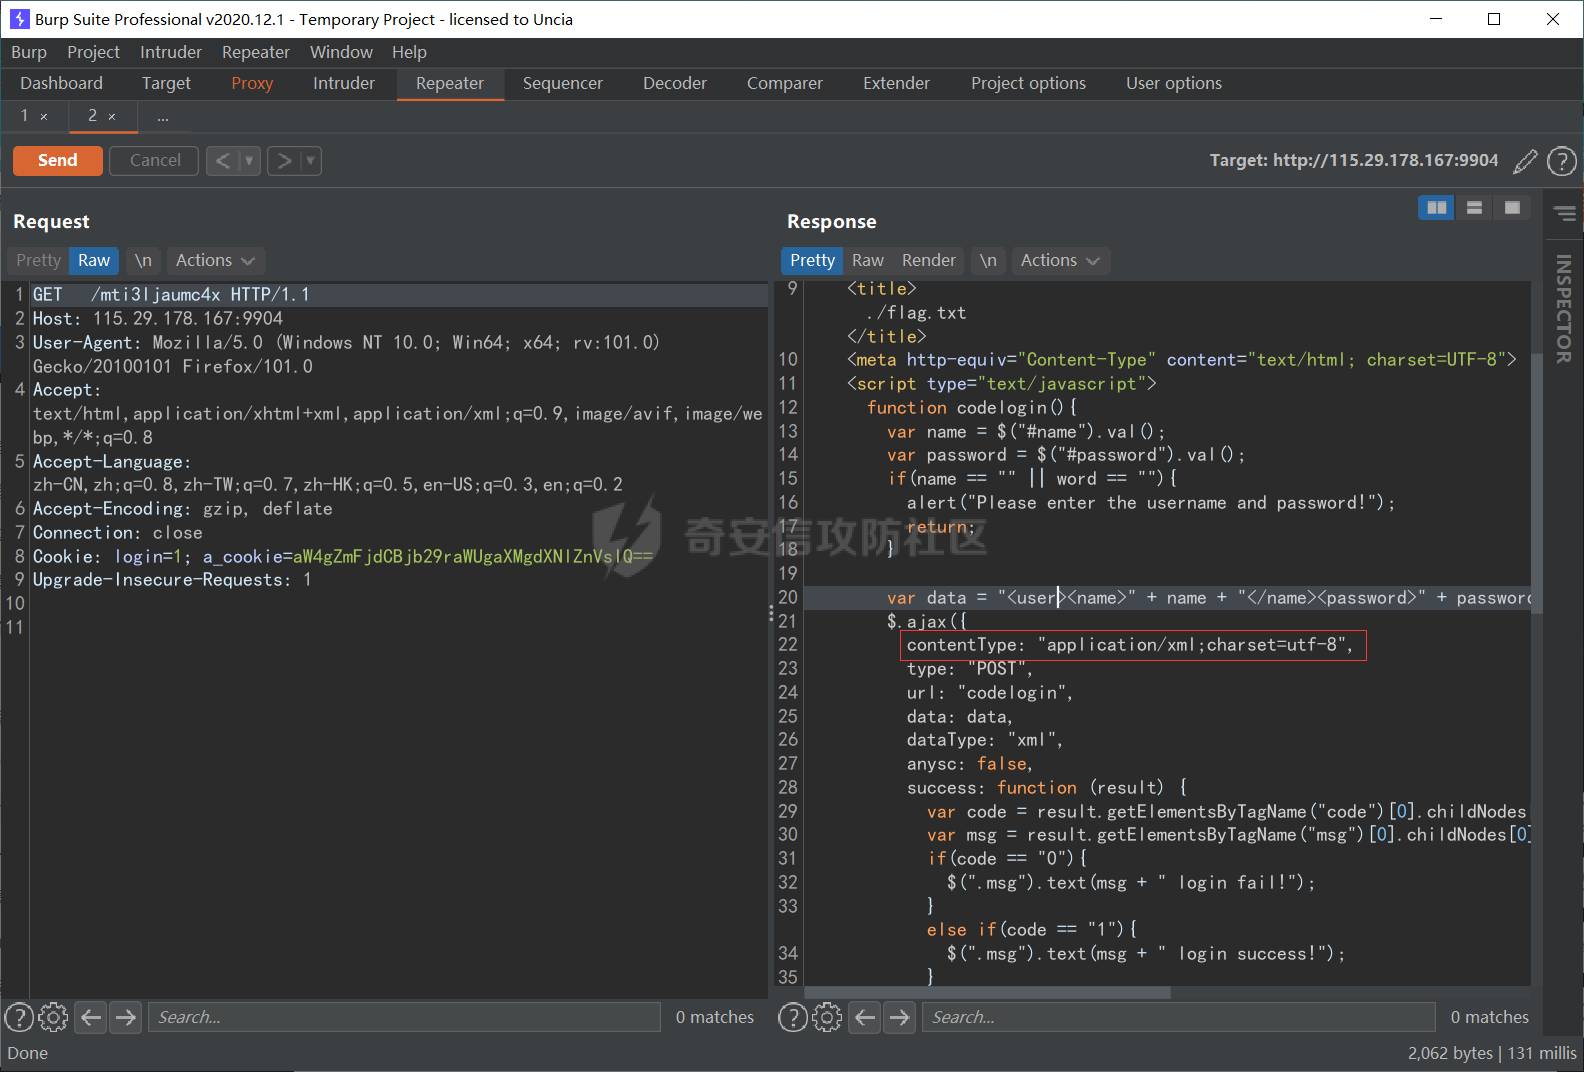This screenshot has height=1072, width=1584.
Task: Select the Response Raw view
Action: coord(868,260)
